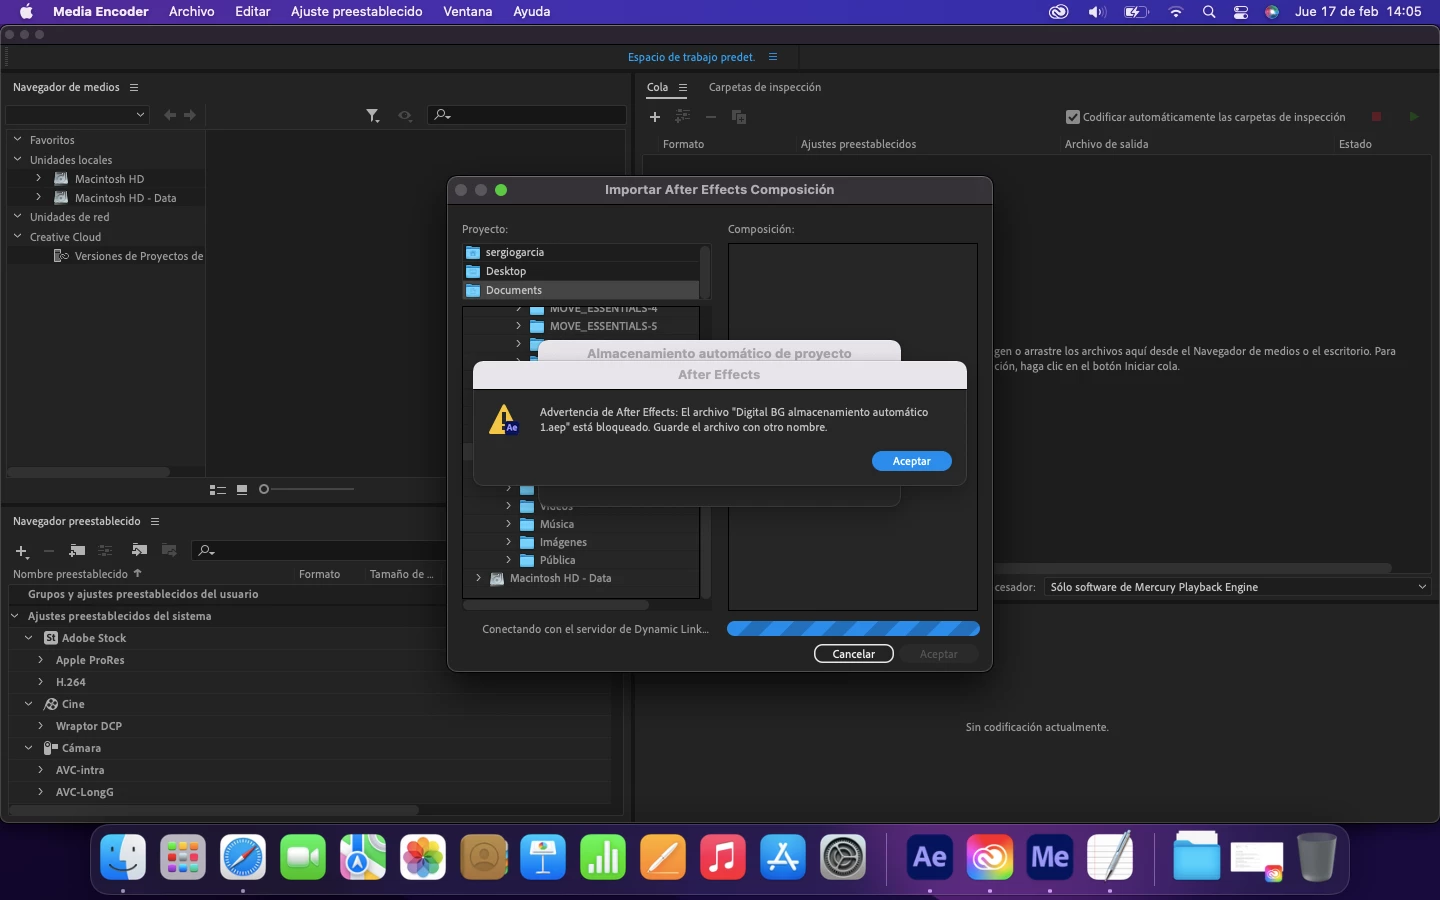1440x900 pixels.
Task: Open the Navegador de medios panel menu
Action: tap(134, 88)
